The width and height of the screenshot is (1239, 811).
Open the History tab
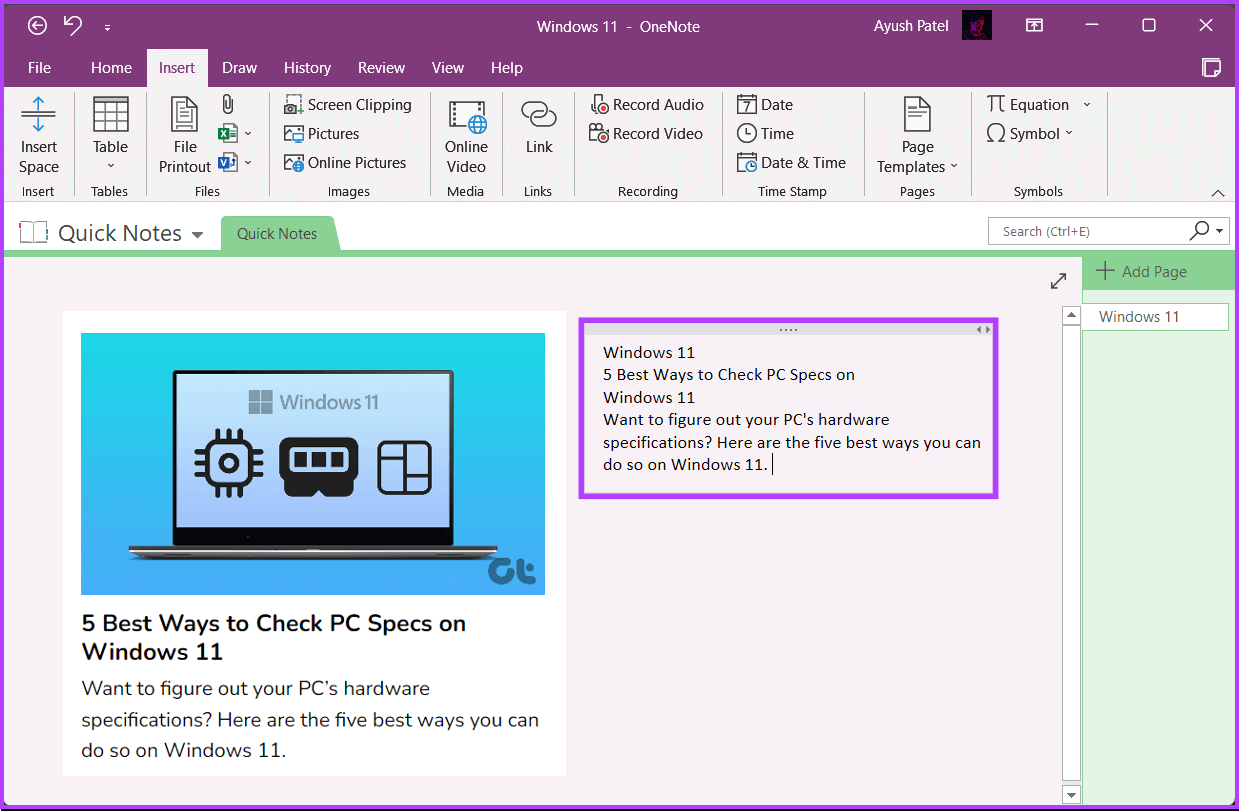(x=307, y=68)
